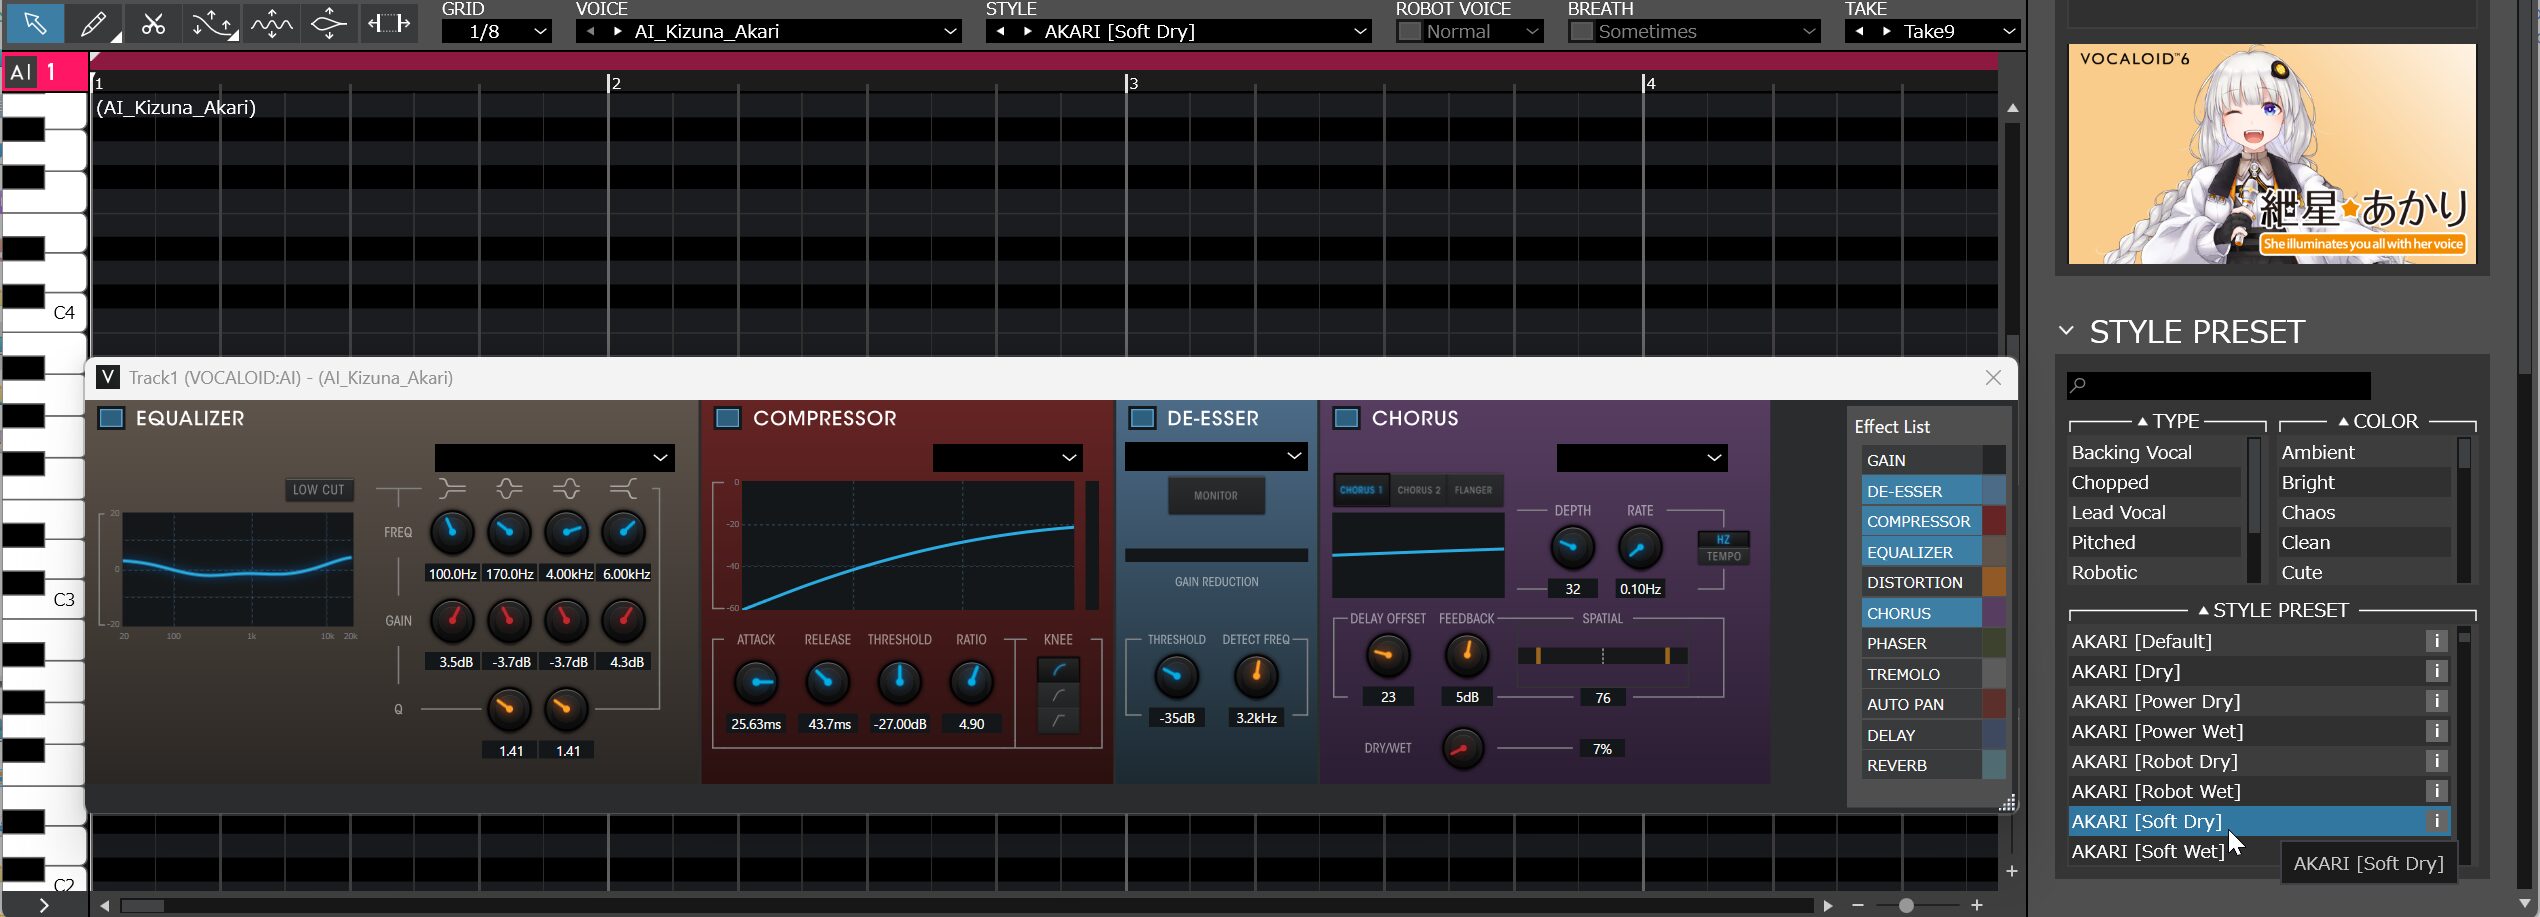Collapse the STYLE PRESET section
The image size is (2540, 917).
(x=2066, y=331)
